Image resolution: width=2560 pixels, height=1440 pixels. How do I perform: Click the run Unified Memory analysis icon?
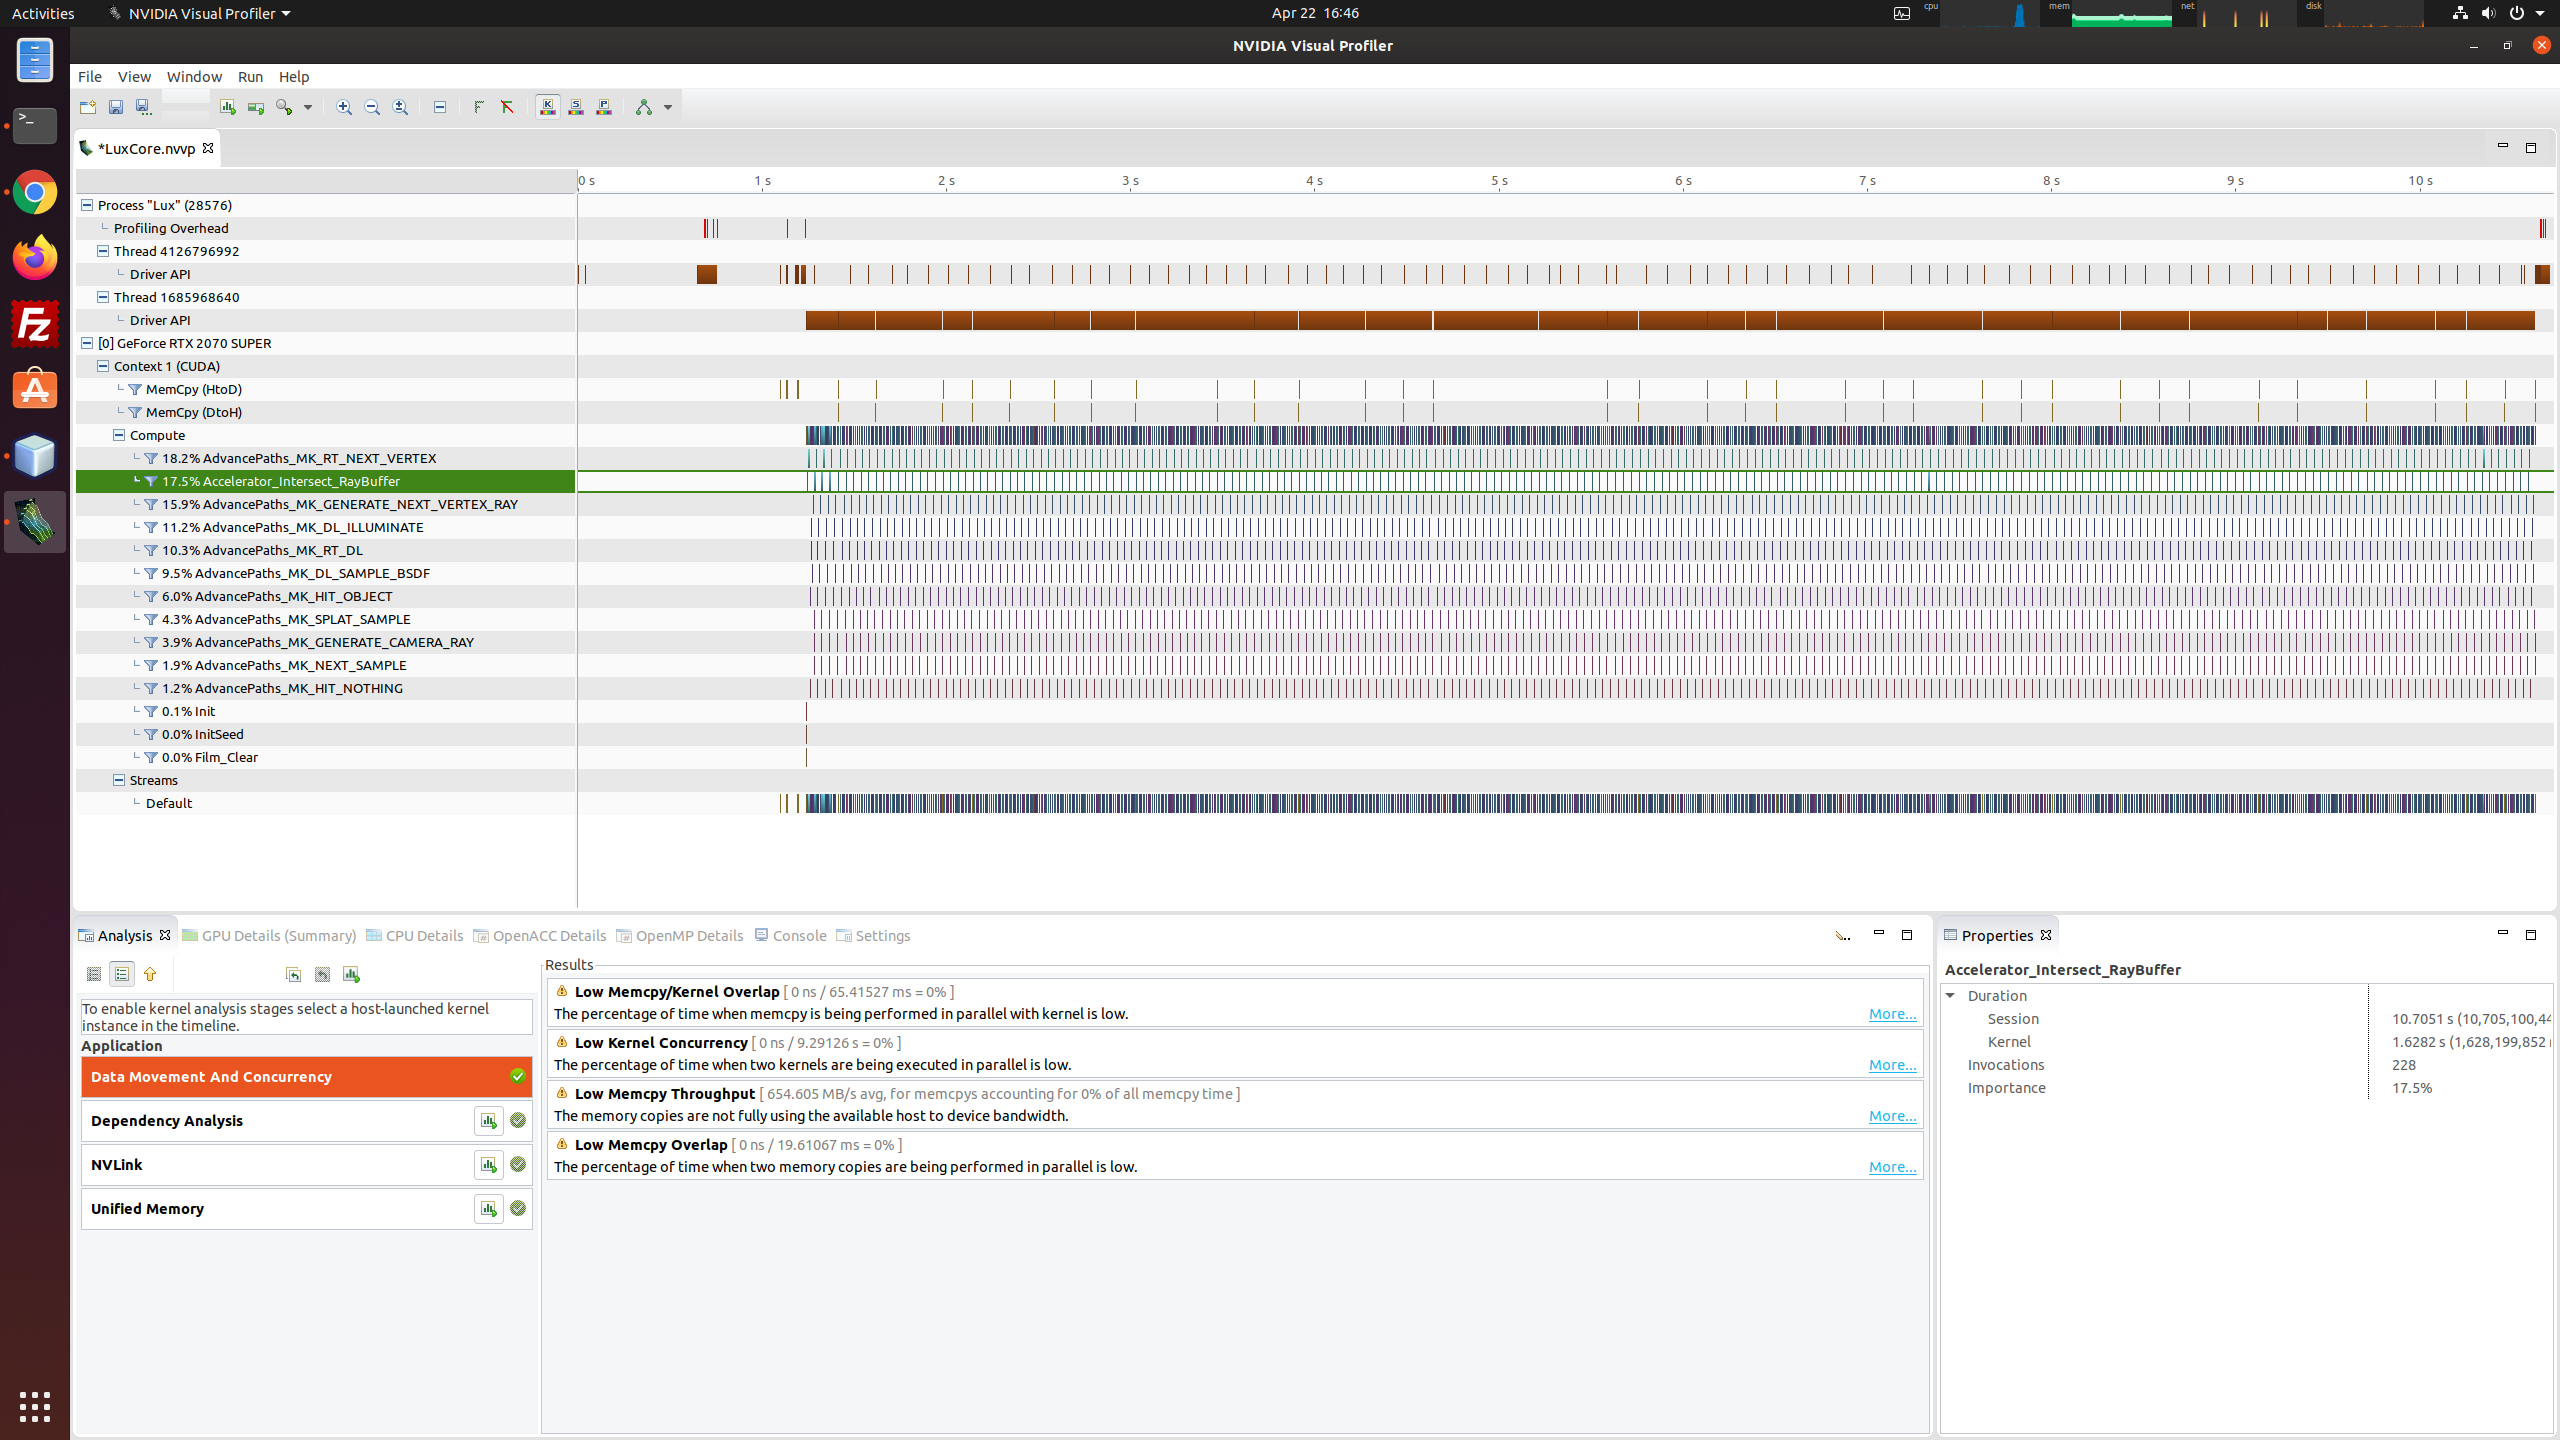point(488,1209)
